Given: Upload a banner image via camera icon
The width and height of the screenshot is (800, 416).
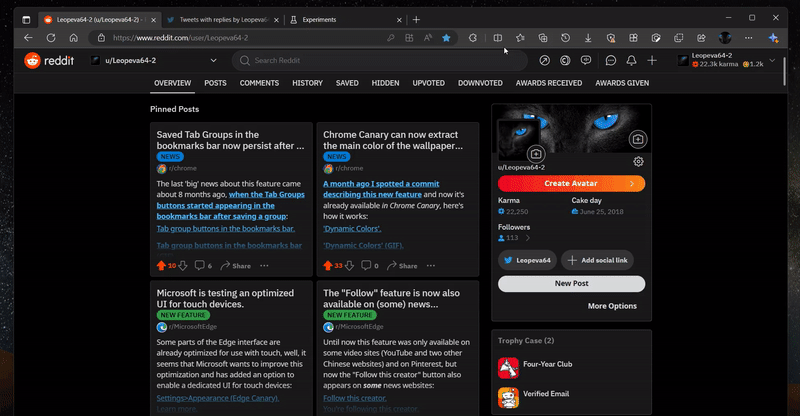Looking at the screenshot, I should (x=637, y=139).
